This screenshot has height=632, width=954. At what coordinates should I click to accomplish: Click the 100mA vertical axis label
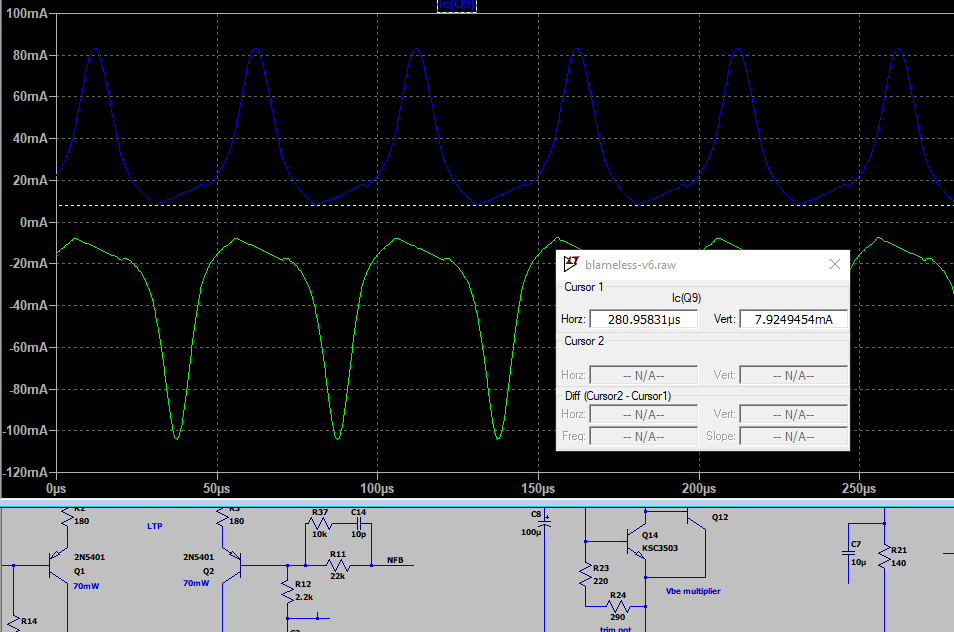coord(27,13)
